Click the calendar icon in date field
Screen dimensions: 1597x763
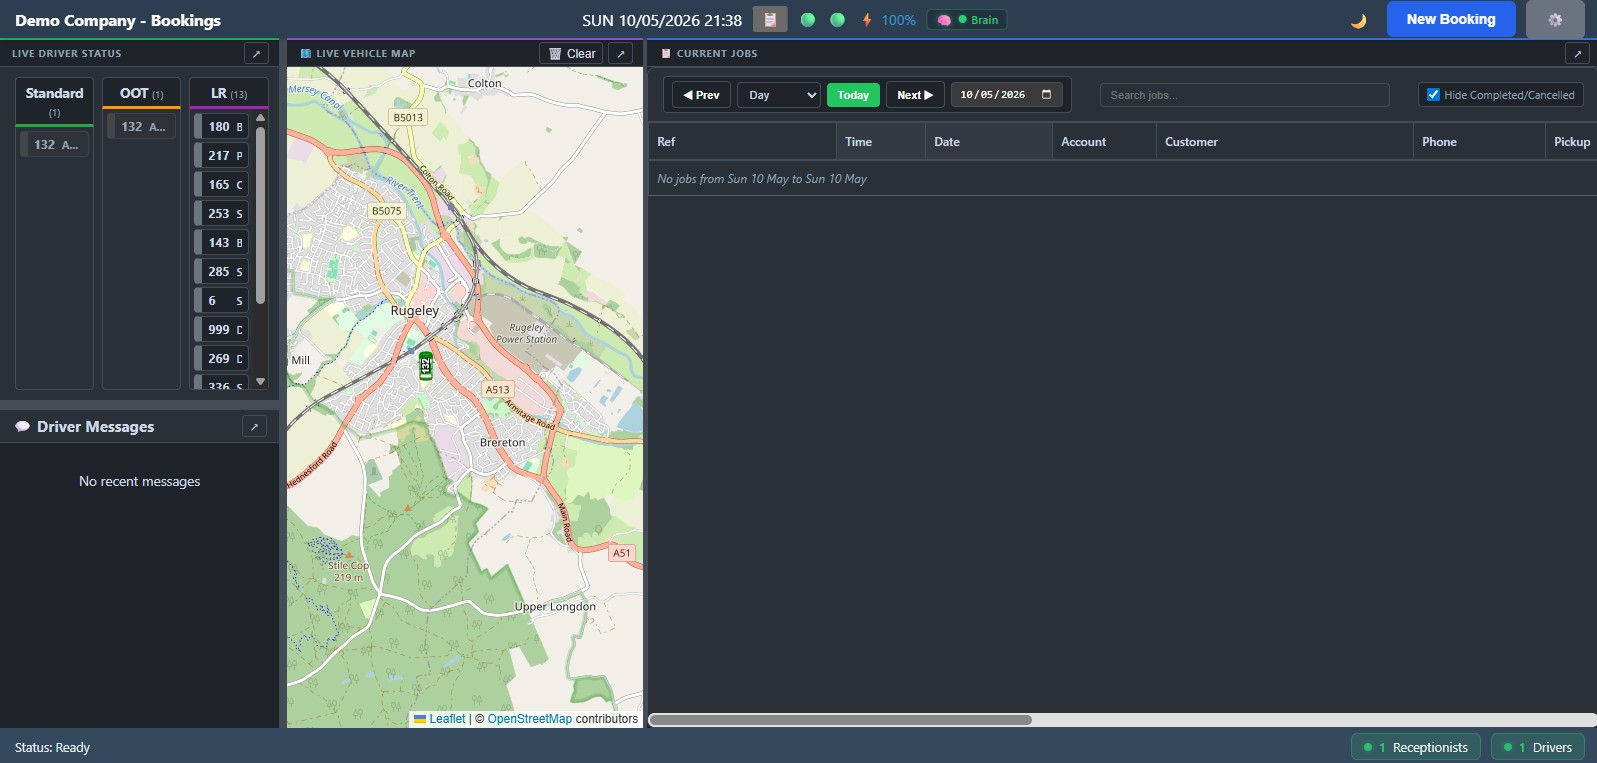point(1047,94)
